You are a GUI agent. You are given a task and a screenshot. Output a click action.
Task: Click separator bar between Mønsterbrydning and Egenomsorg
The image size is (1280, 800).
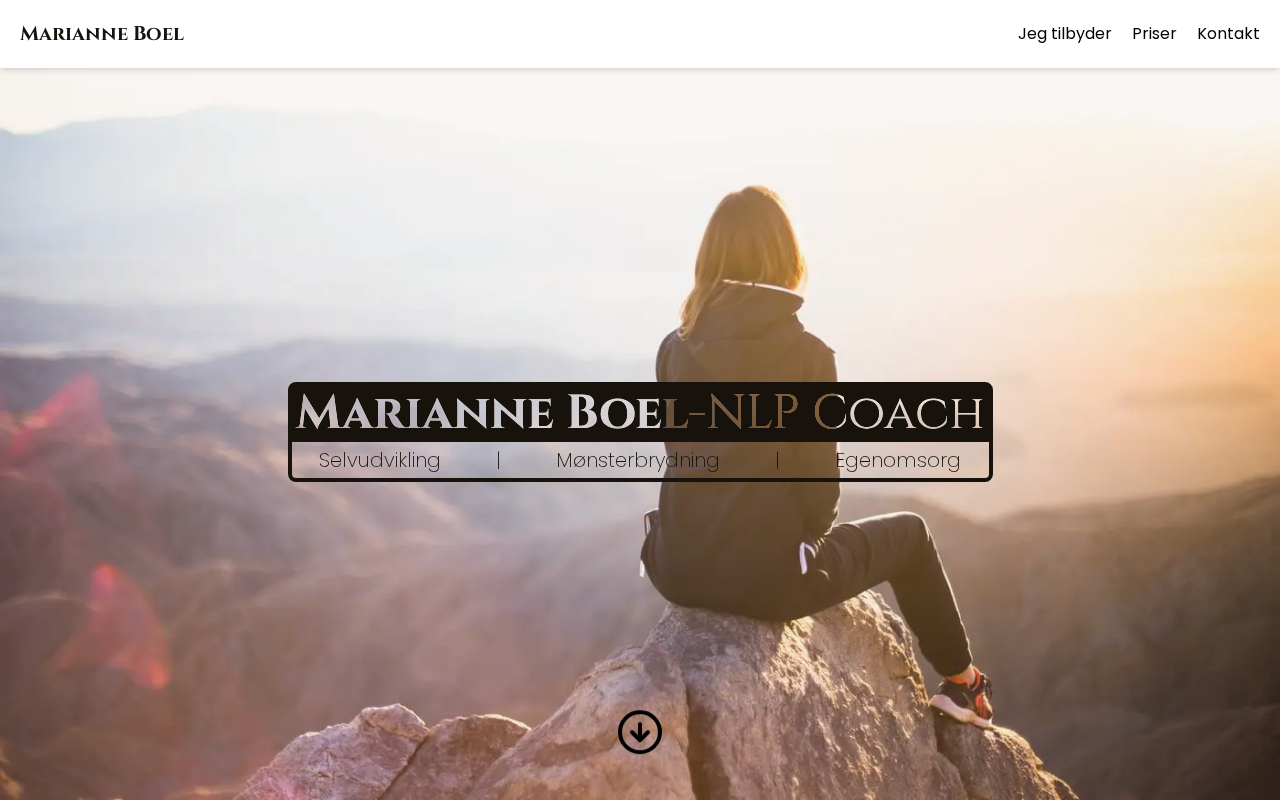(777, 460)
